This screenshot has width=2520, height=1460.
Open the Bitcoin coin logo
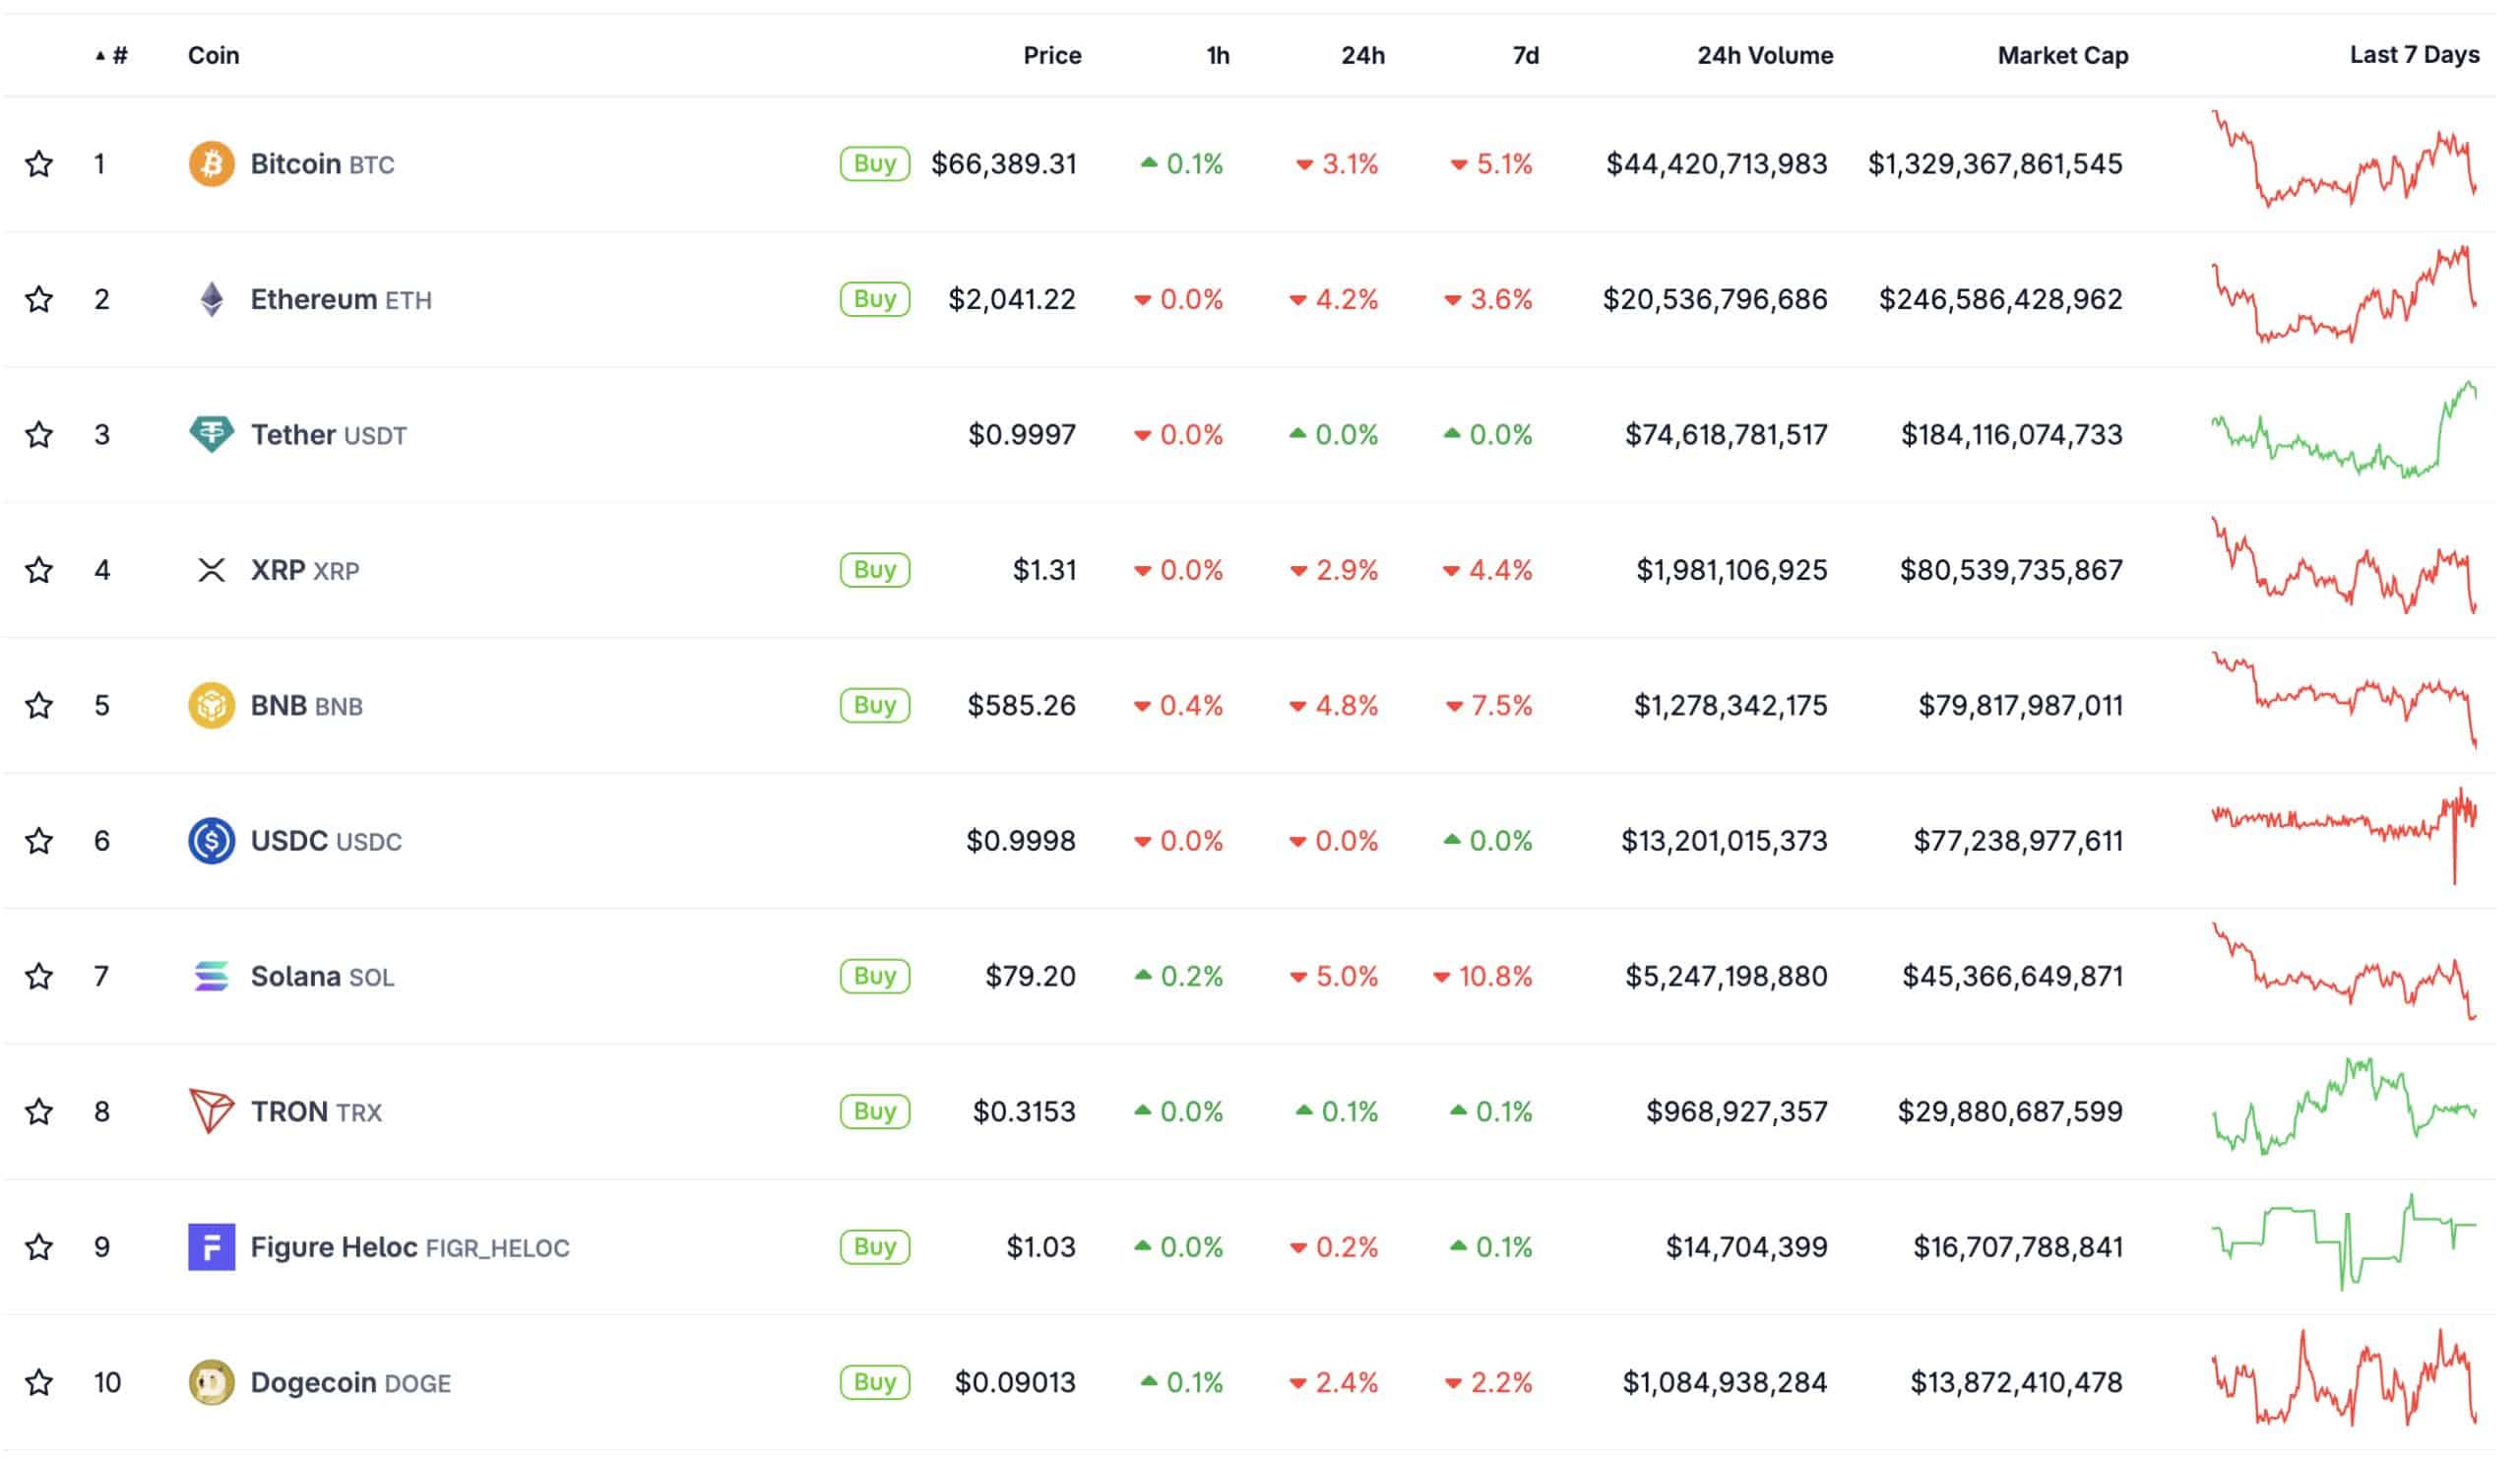click(x=212, y=164)
